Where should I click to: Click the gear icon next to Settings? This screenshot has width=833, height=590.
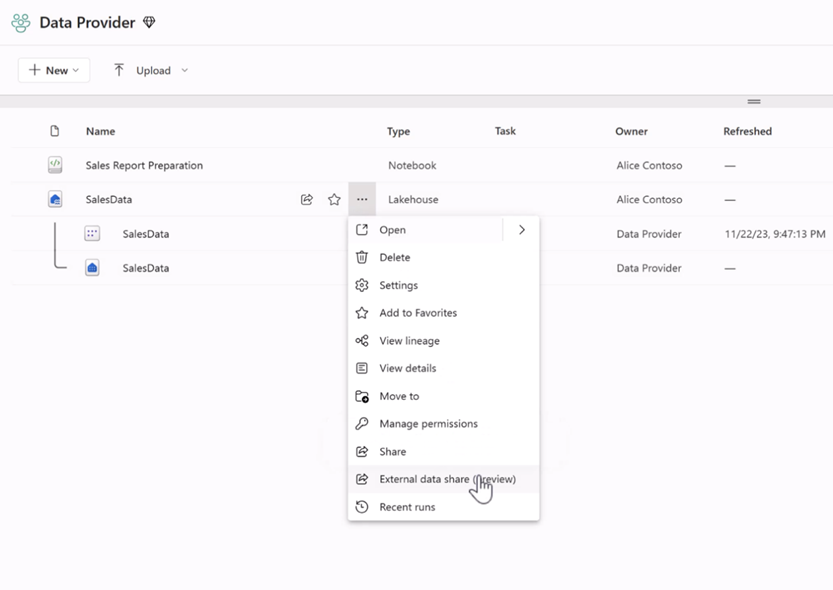coord(362,285)
